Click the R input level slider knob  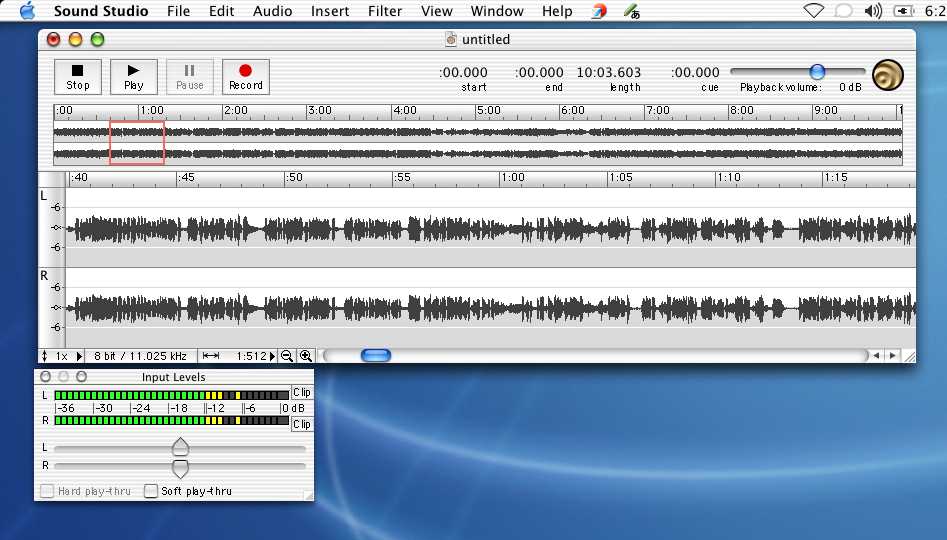click(x=180, y=468)
